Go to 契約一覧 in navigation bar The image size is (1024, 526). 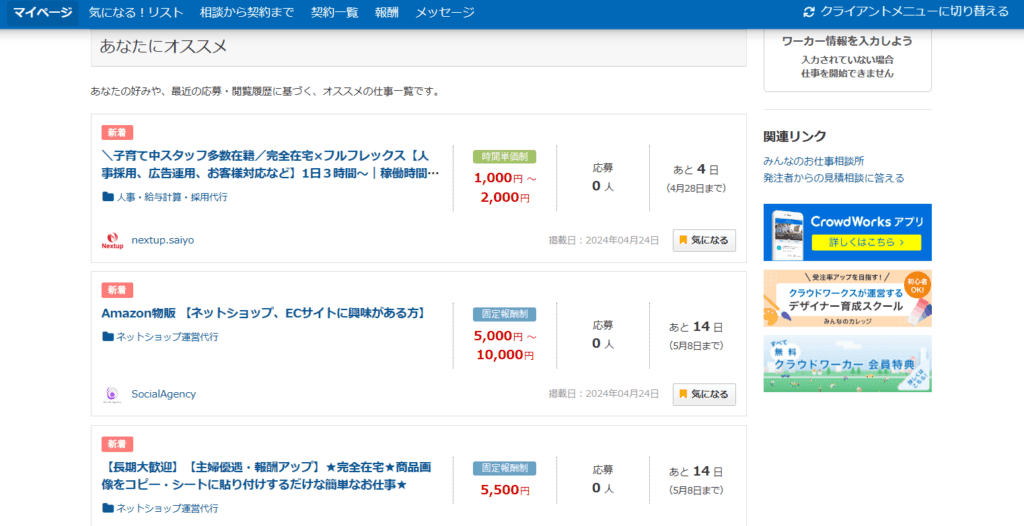[x=334, y=12]
